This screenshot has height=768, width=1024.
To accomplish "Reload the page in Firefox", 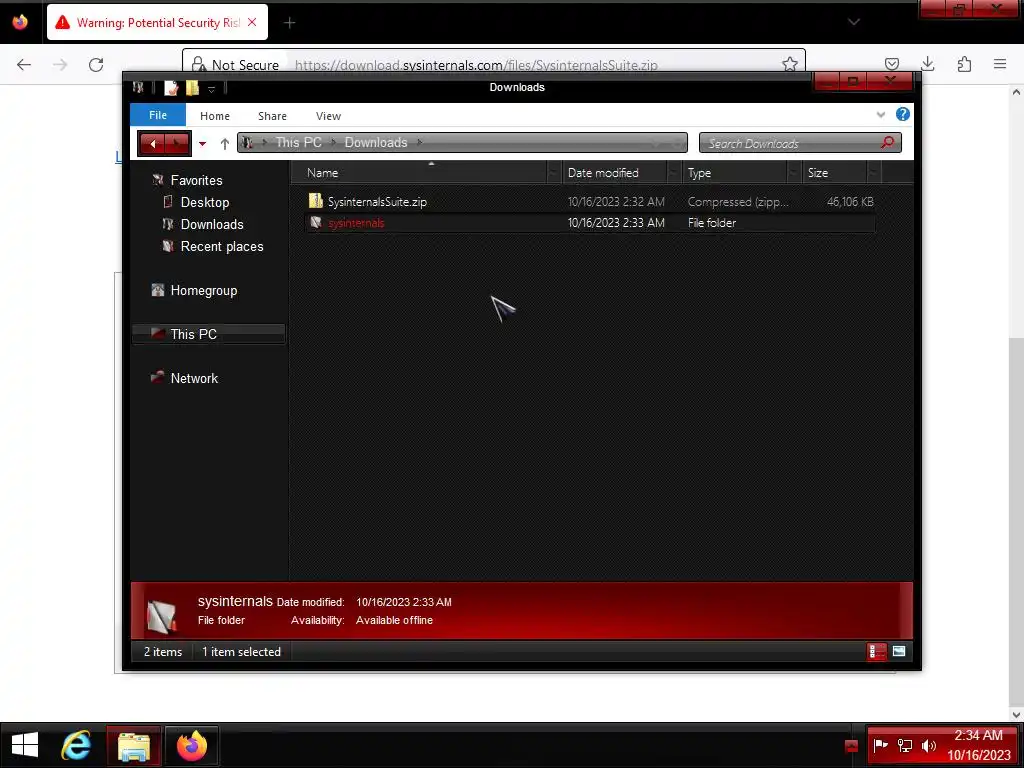I will point(96,64).
